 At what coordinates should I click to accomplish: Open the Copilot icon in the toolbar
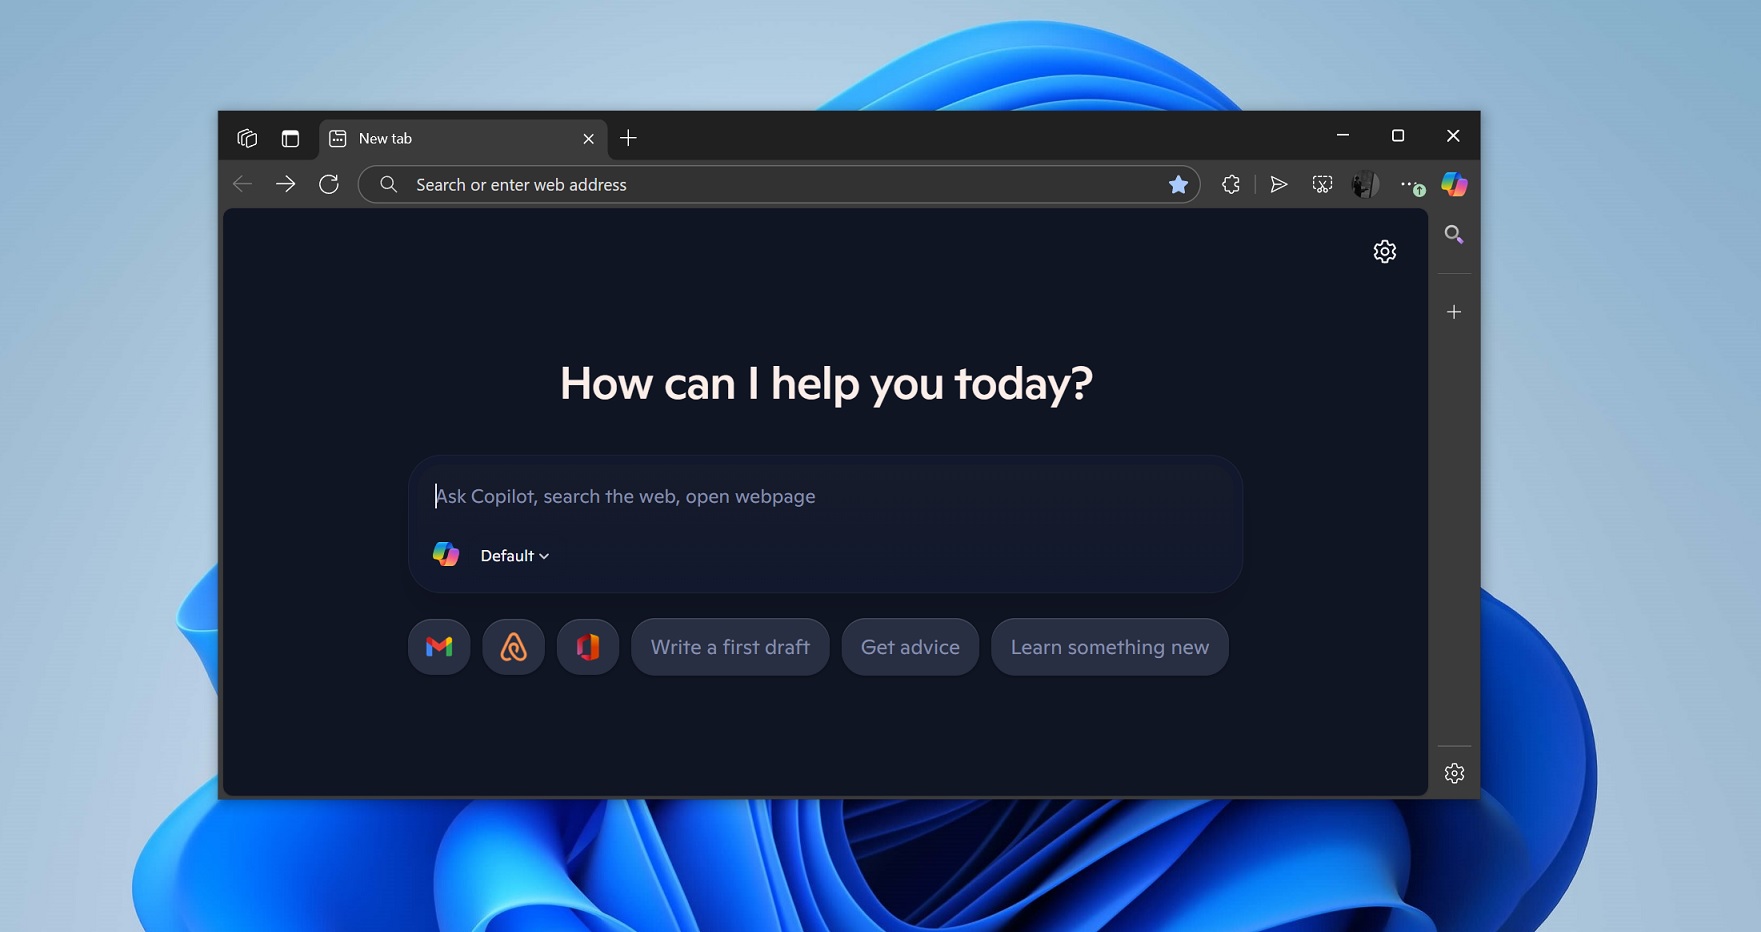coord(1454,184)
